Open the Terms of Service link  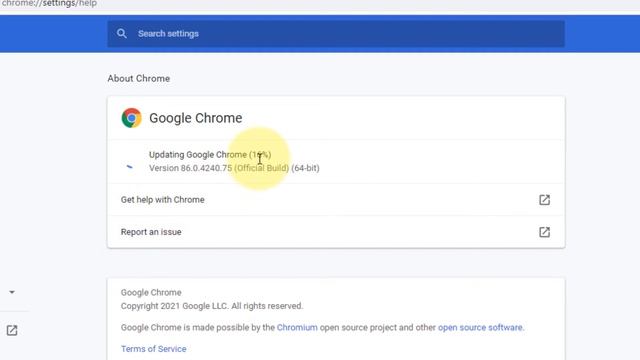[153, 349]
